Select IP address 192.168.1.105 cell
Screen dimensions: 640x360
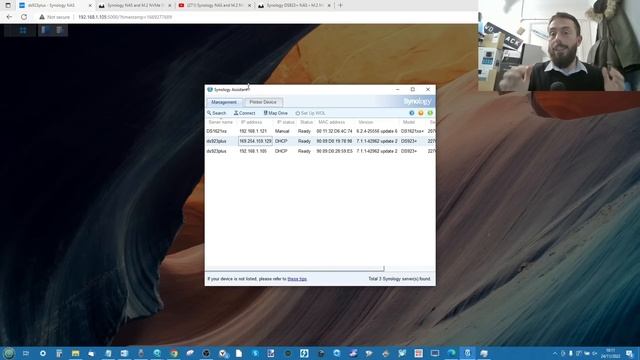pos(253,151)
